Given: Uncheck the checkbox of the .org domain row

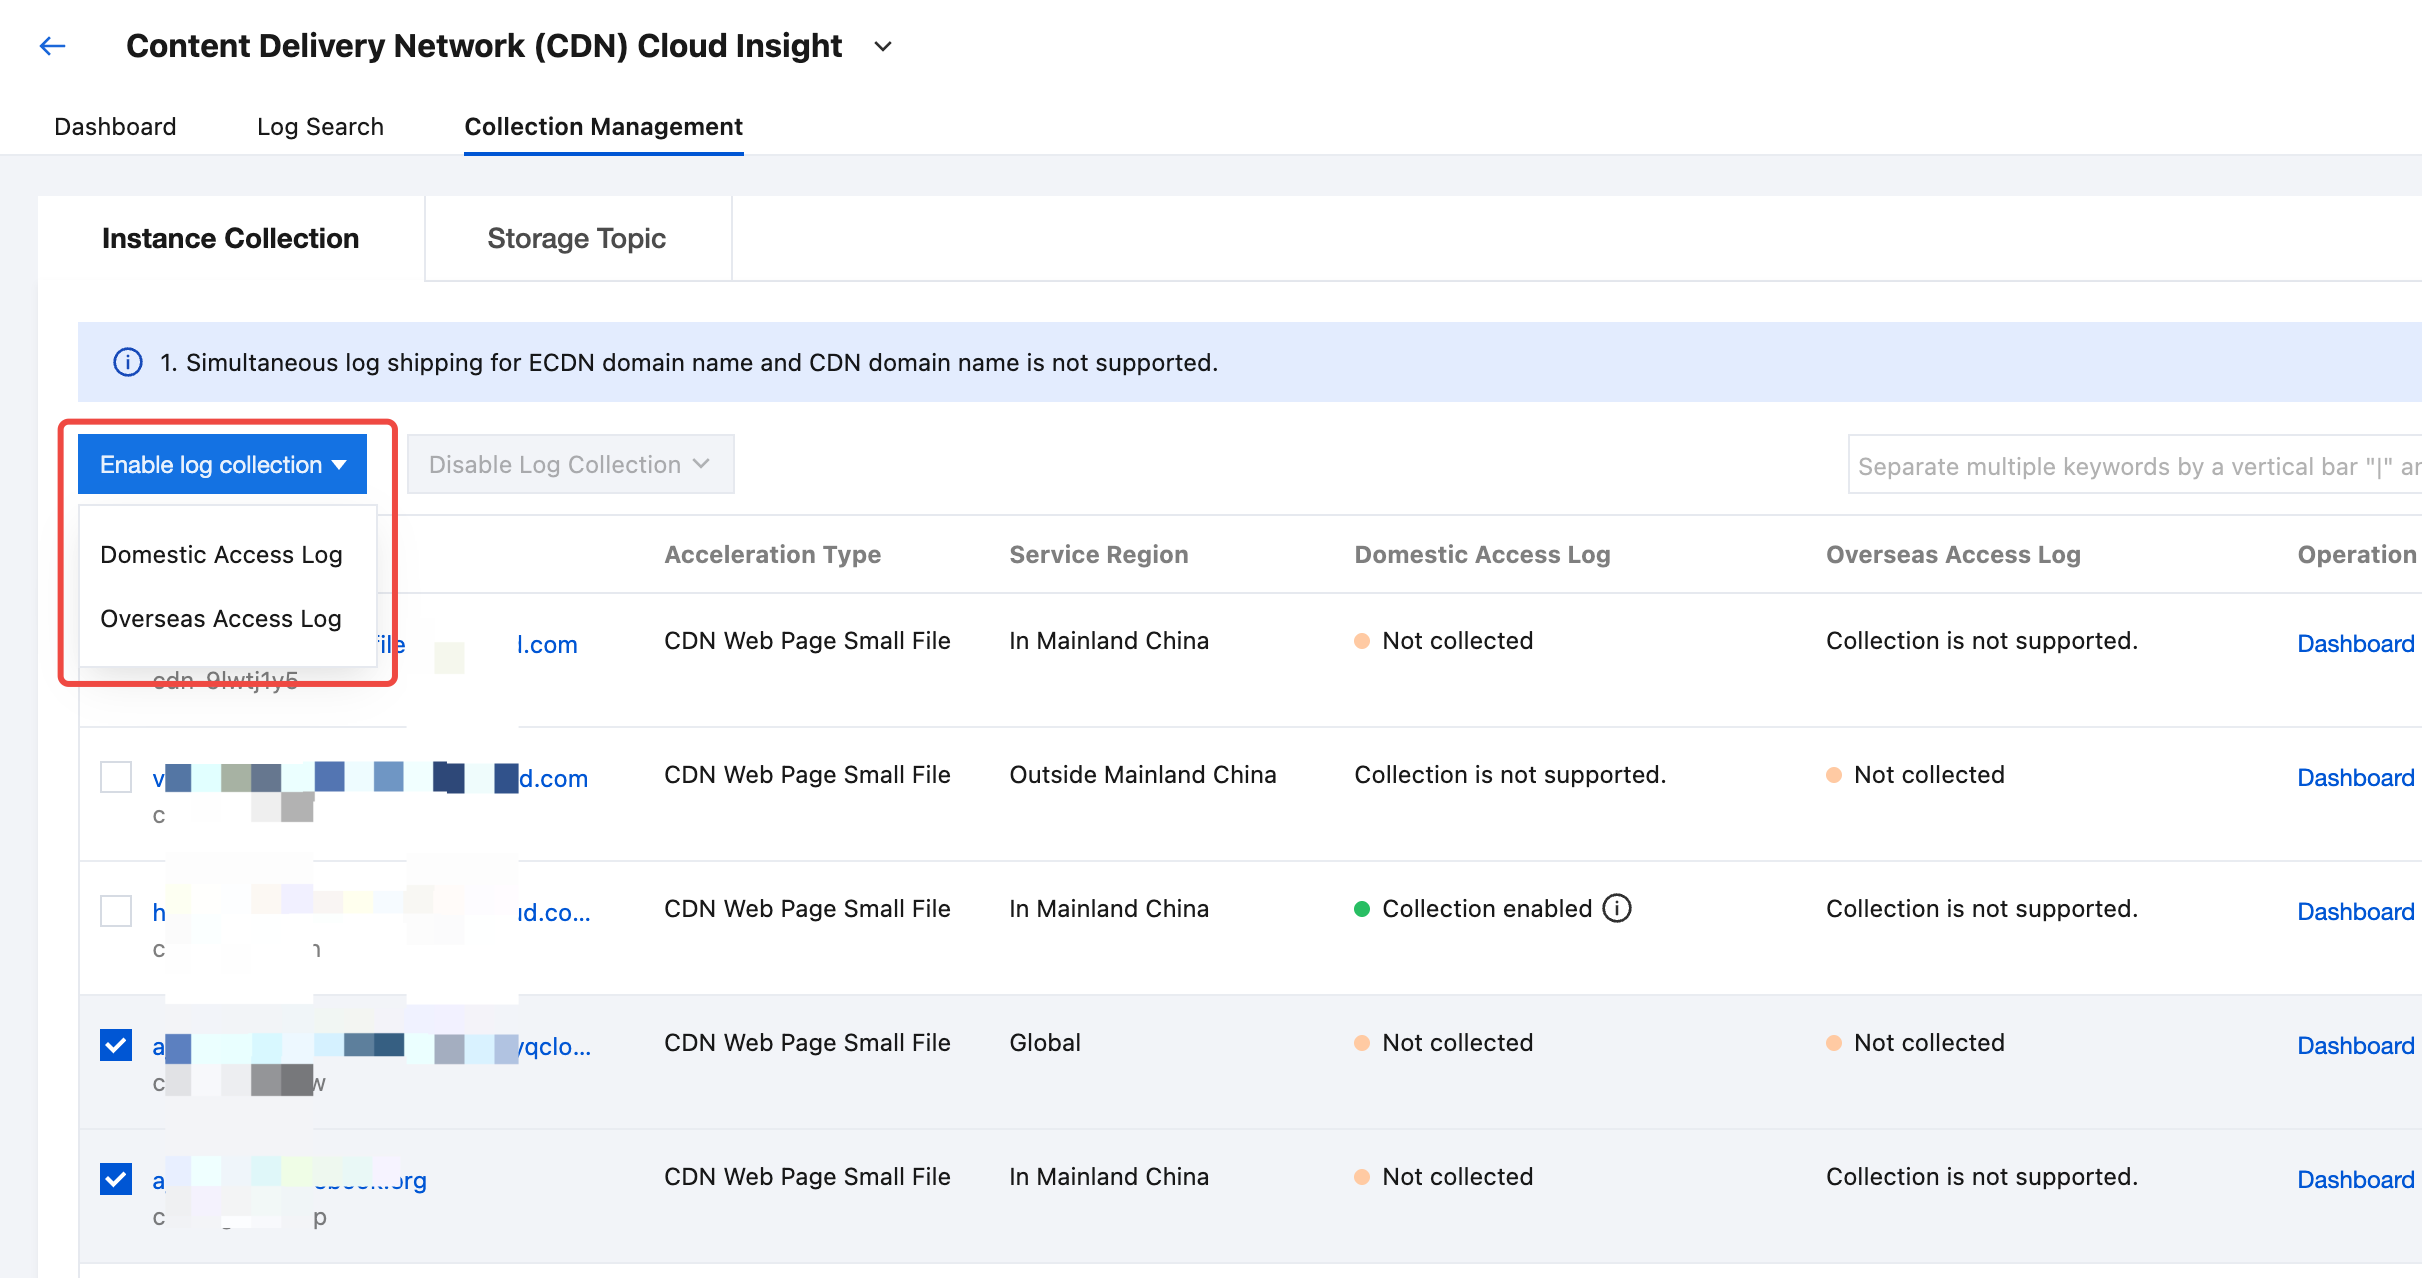Looking at the screenshot, I should click(116, 1179).
